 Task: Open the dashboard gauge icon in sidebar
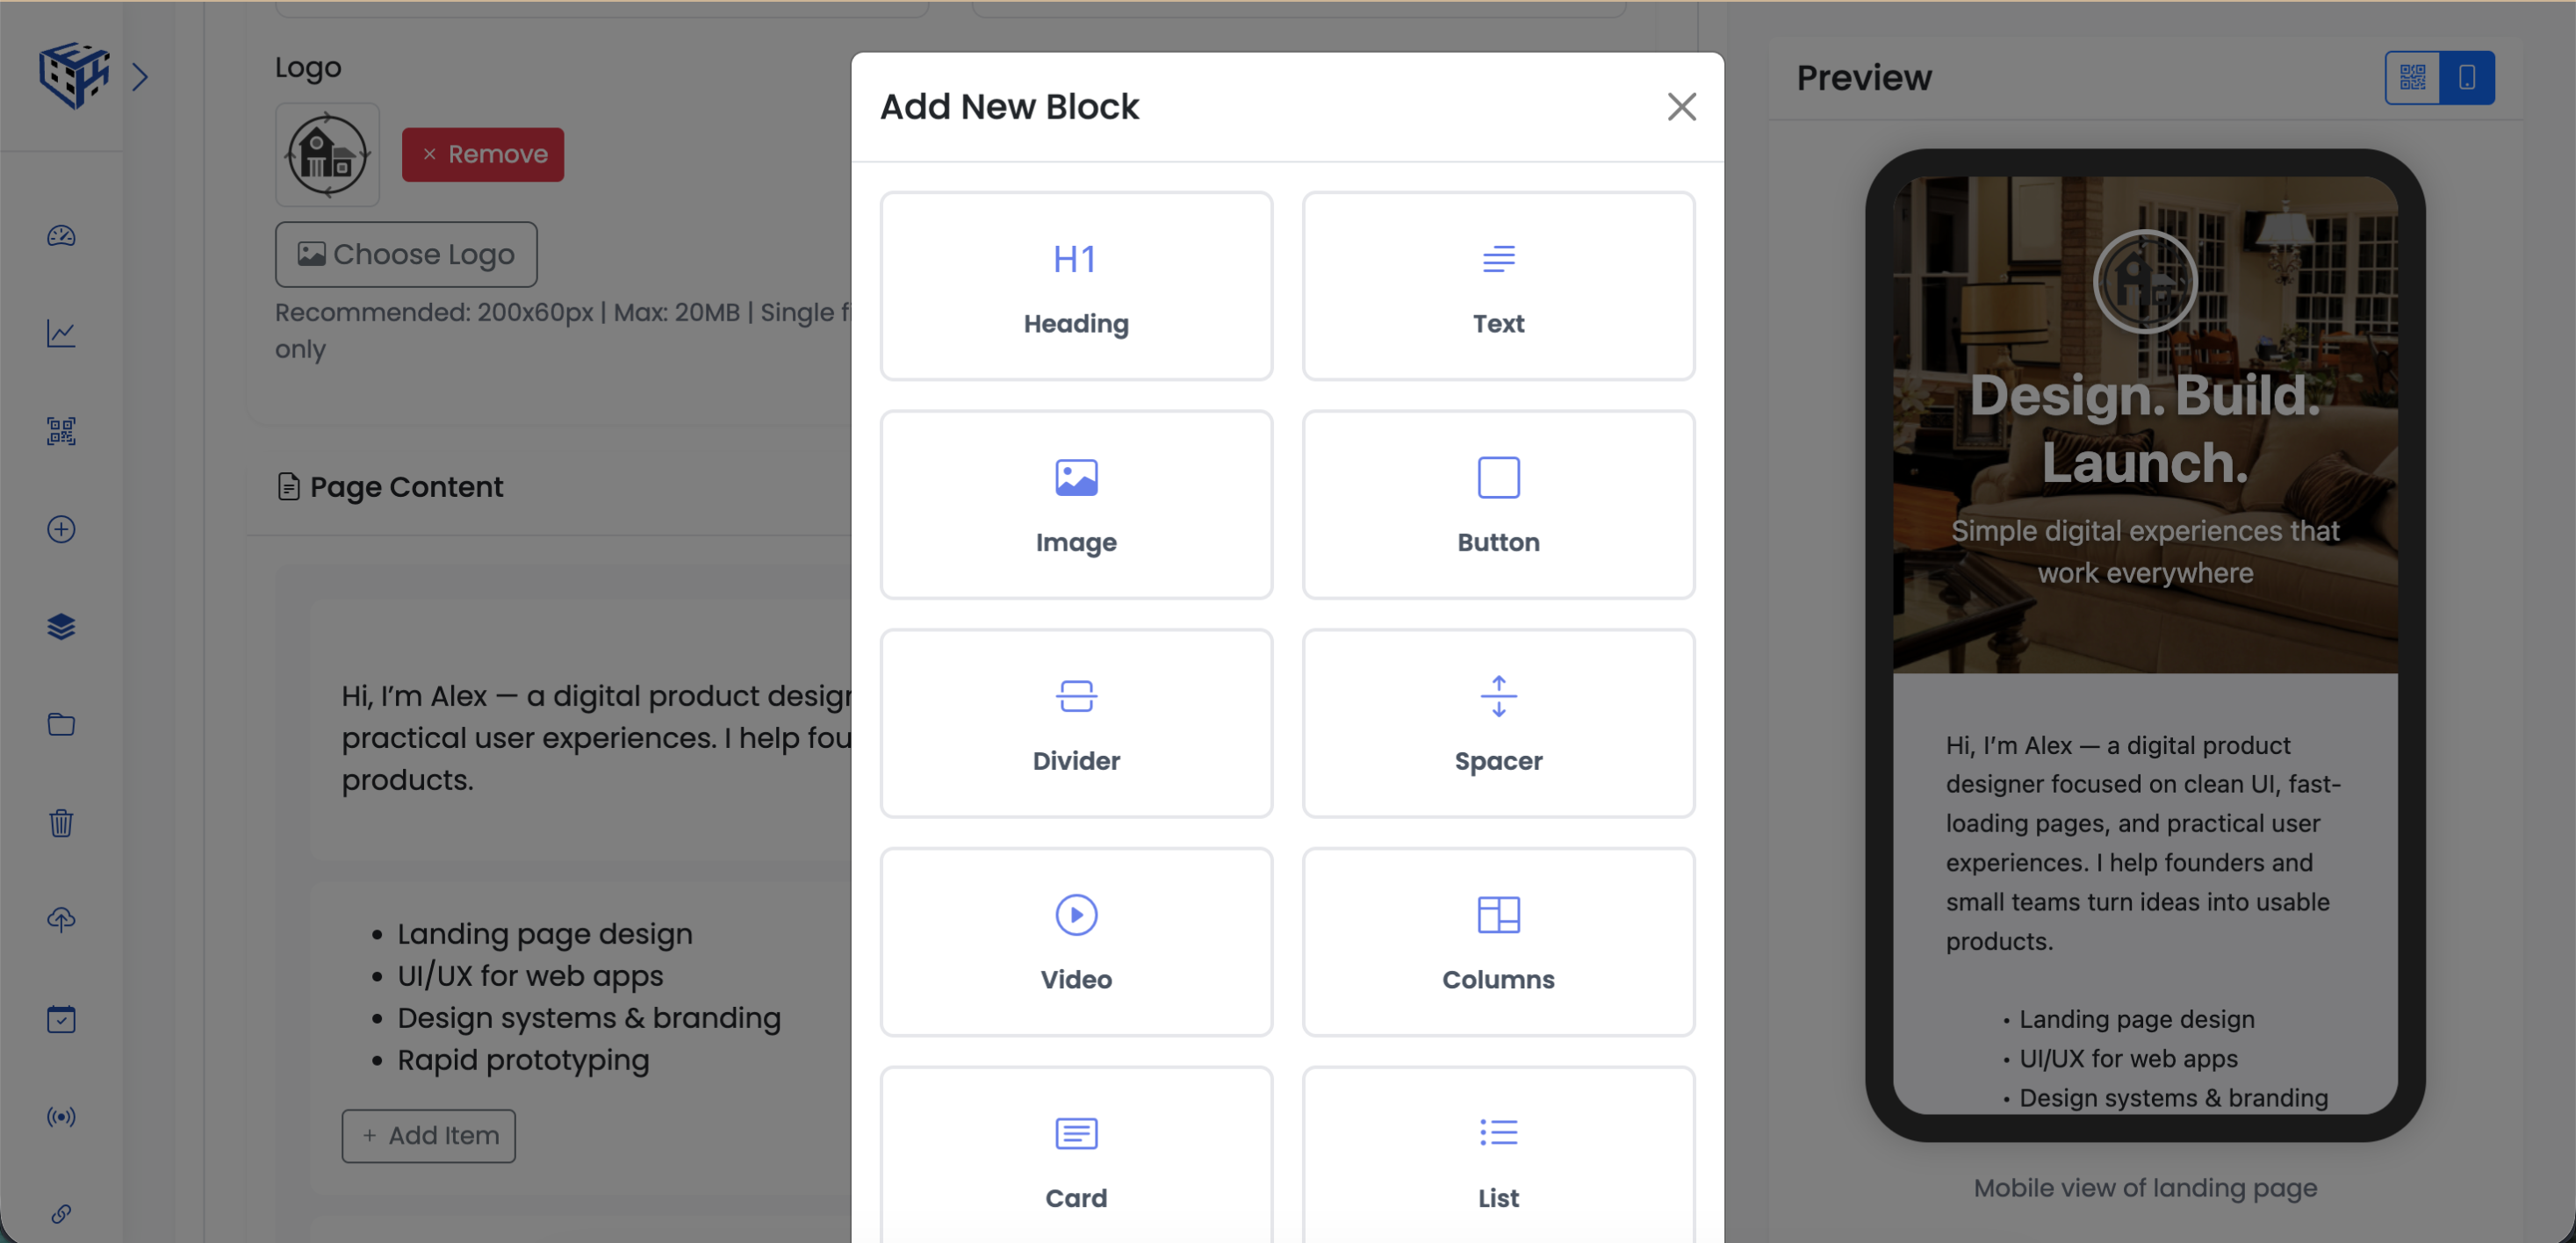[61, 237]
